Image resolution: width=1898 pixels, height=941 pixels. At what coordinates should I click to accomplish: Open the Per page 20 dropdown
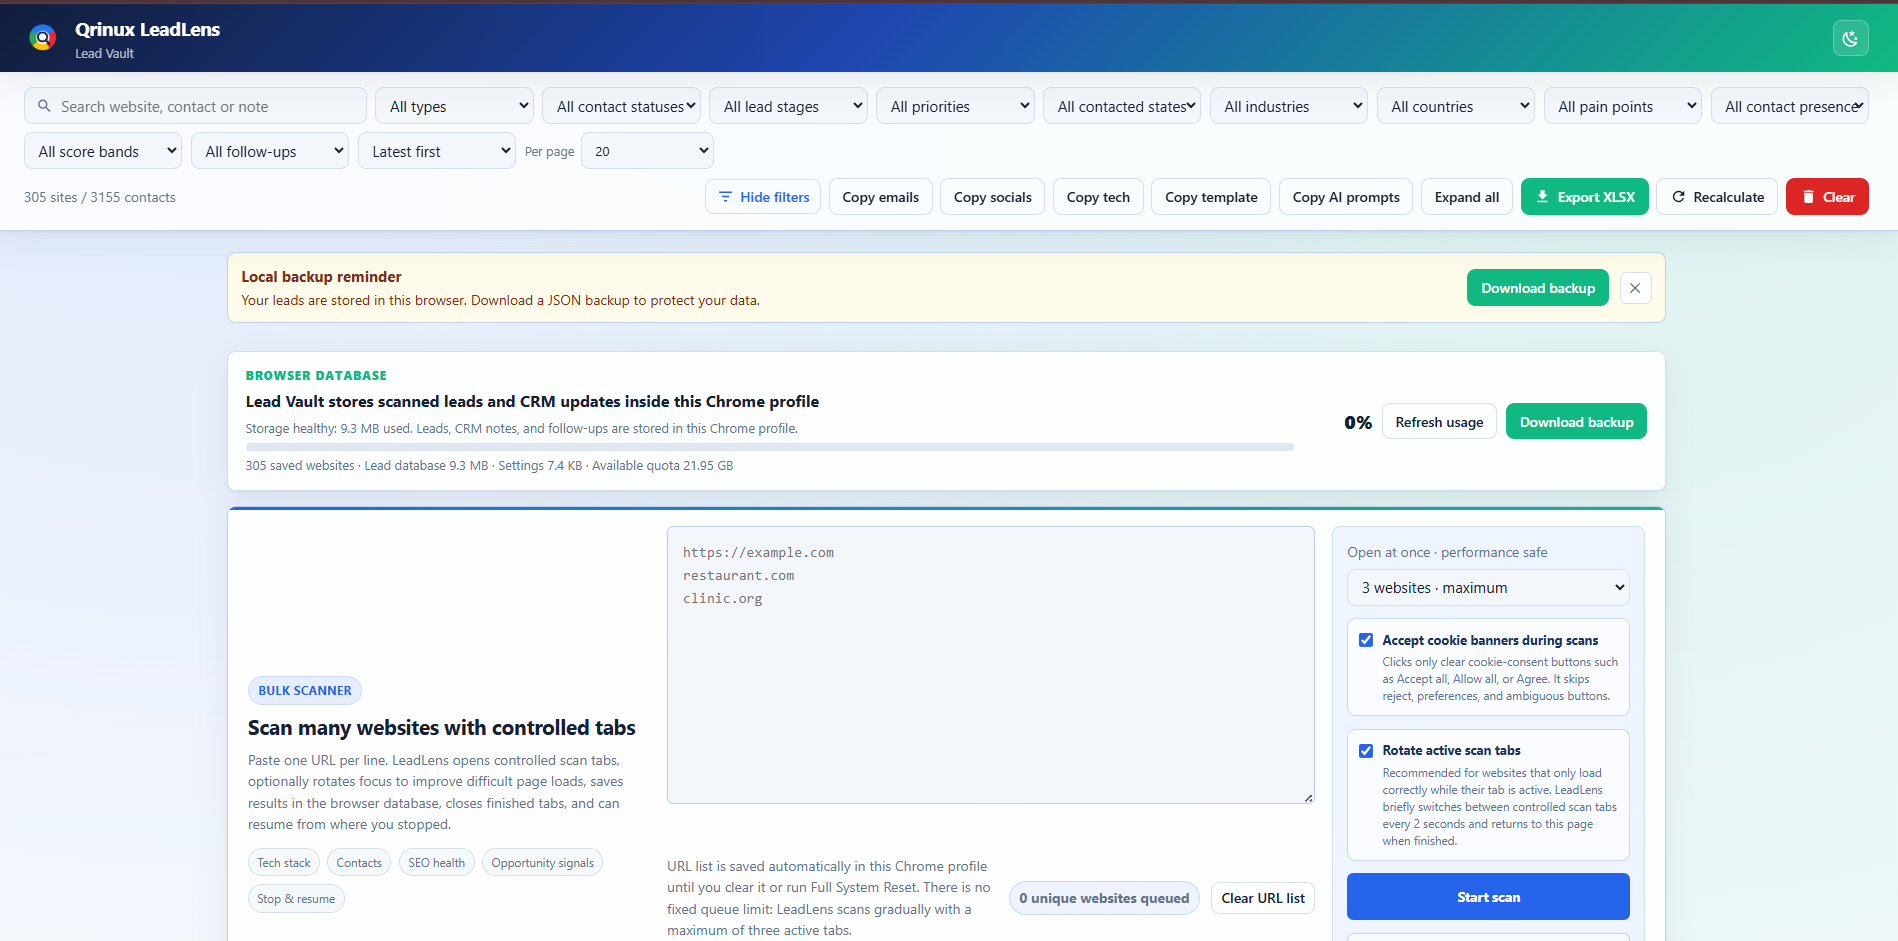coord(647,151)
